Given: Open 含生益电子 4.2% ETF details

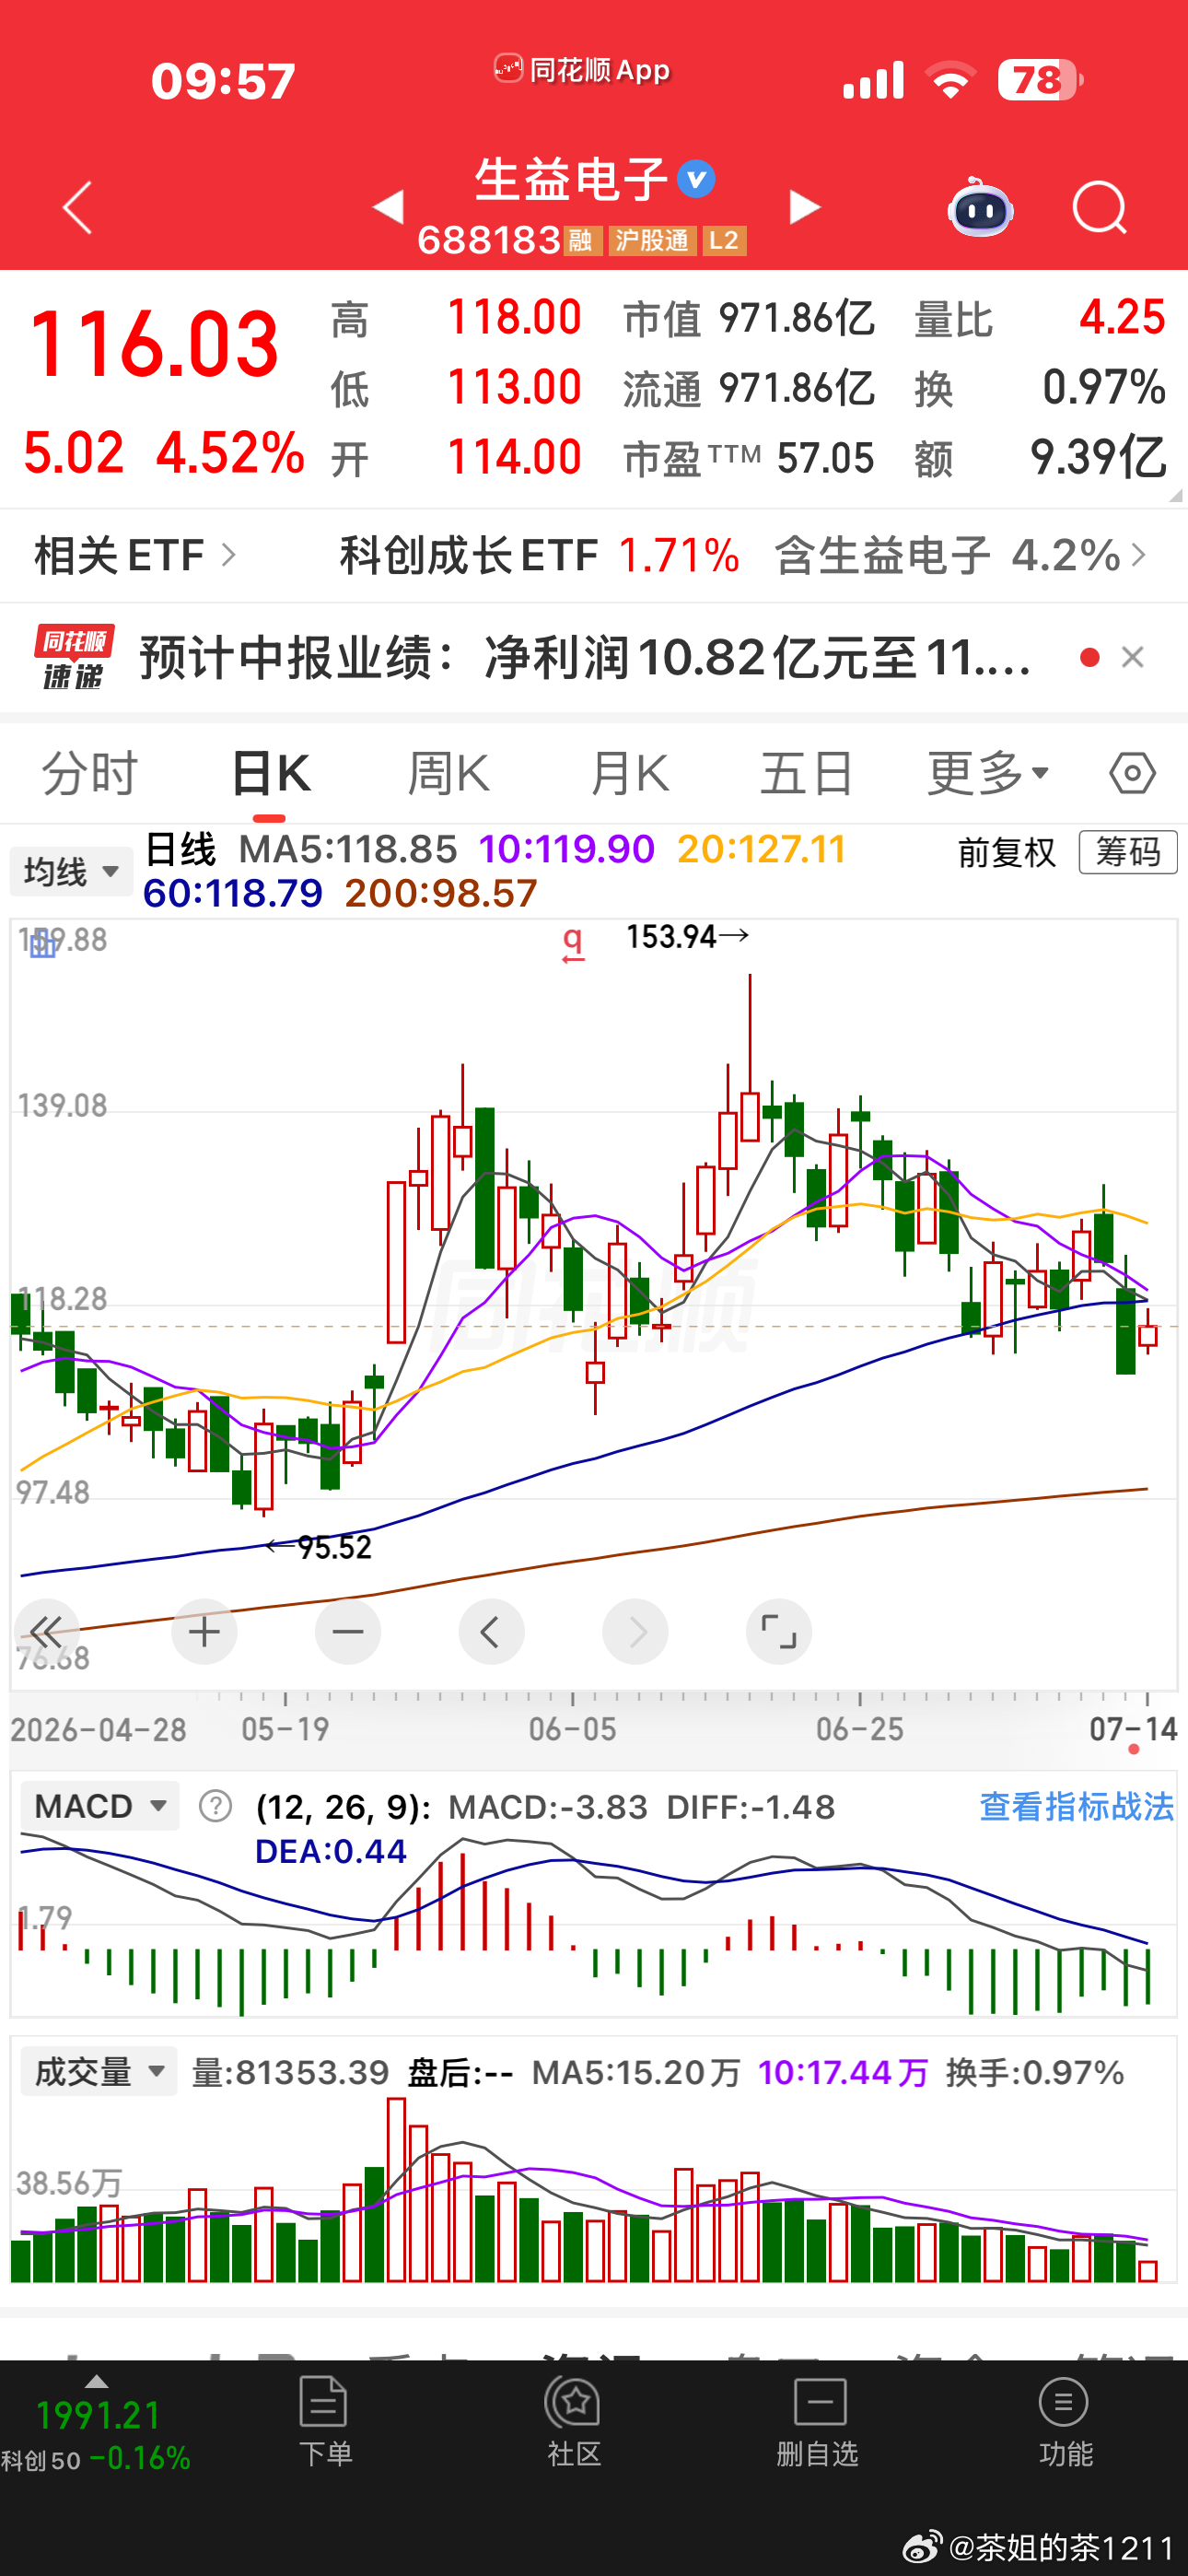Looking at the screenshot, I should [960, 555].
